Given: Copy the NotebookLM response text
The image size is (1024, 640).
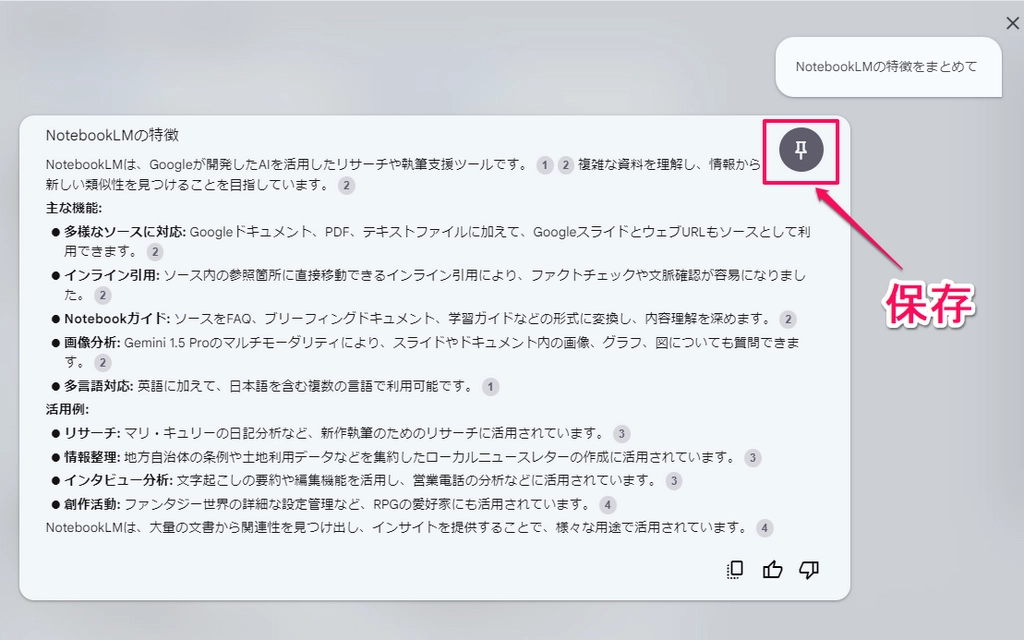Looking at the screenshot, I should click(x=735, y=569).
